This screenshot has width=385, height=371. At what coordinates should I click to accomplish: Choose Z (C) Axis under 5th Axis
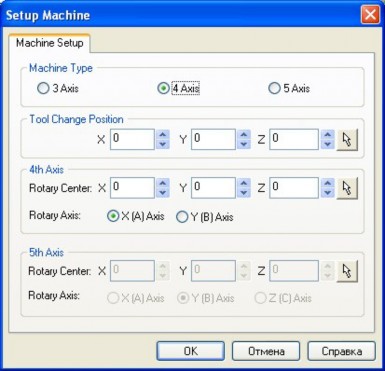pos(283,298)
